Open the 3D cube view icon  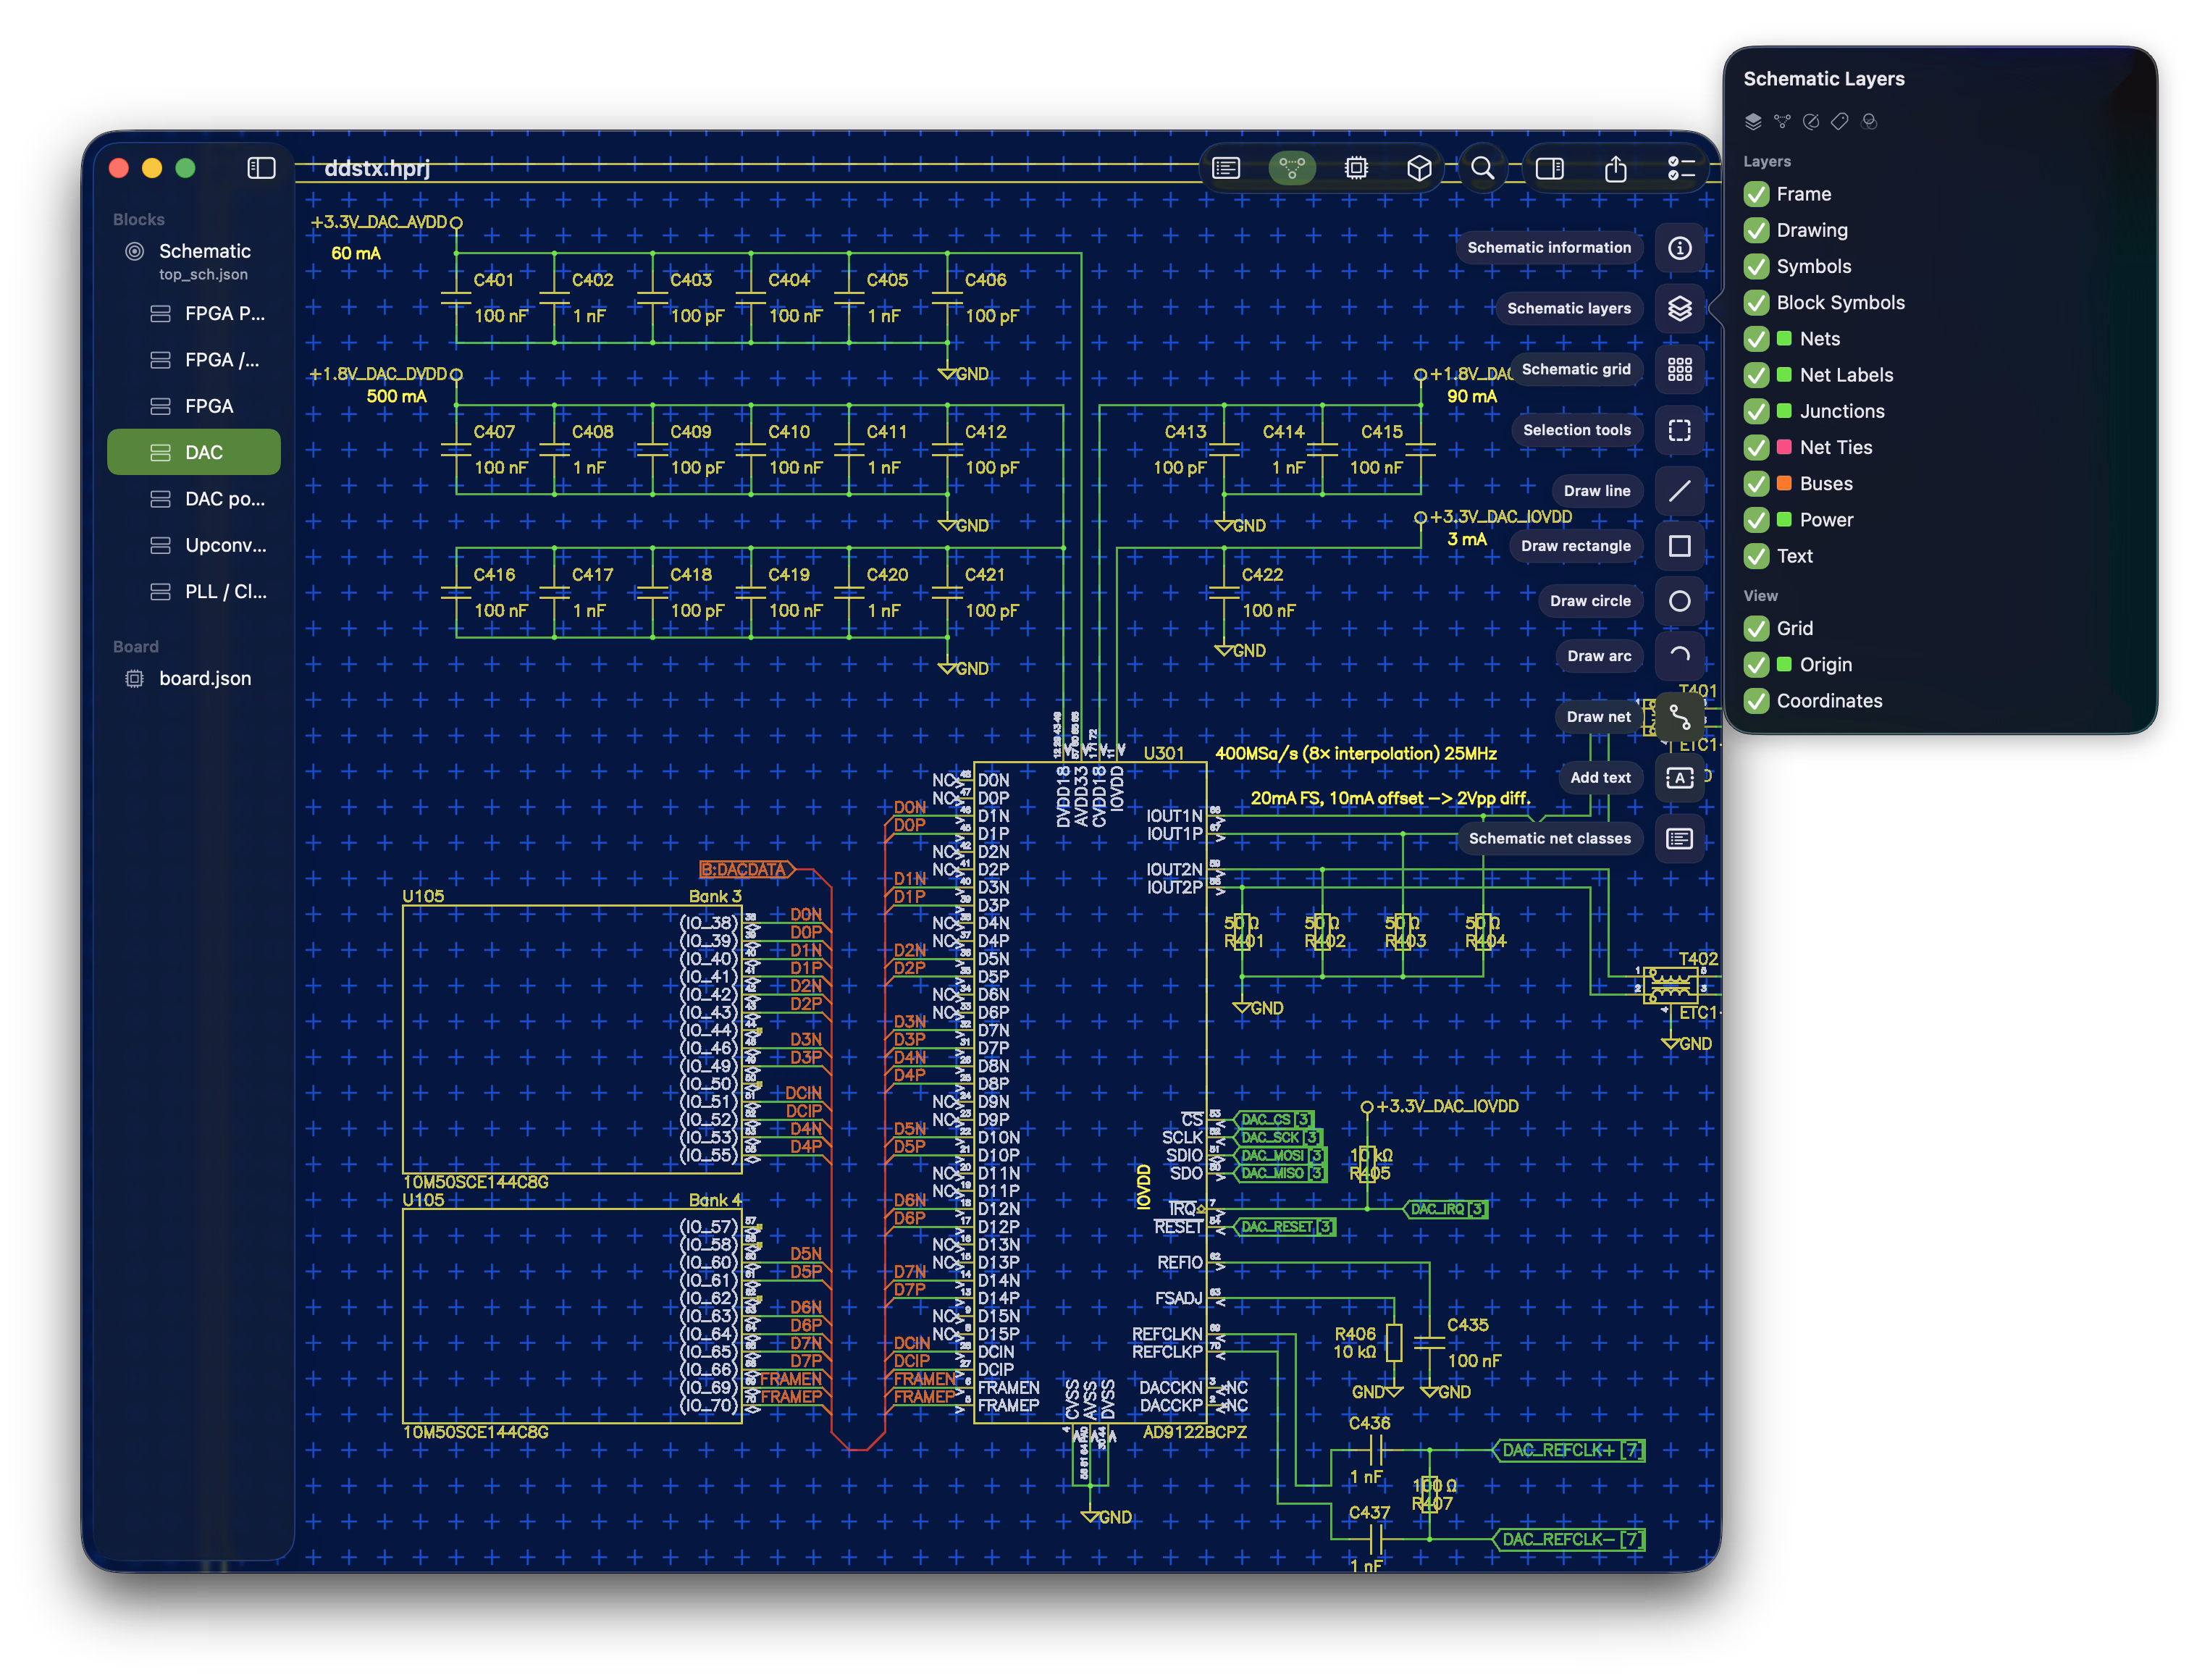1419,168
